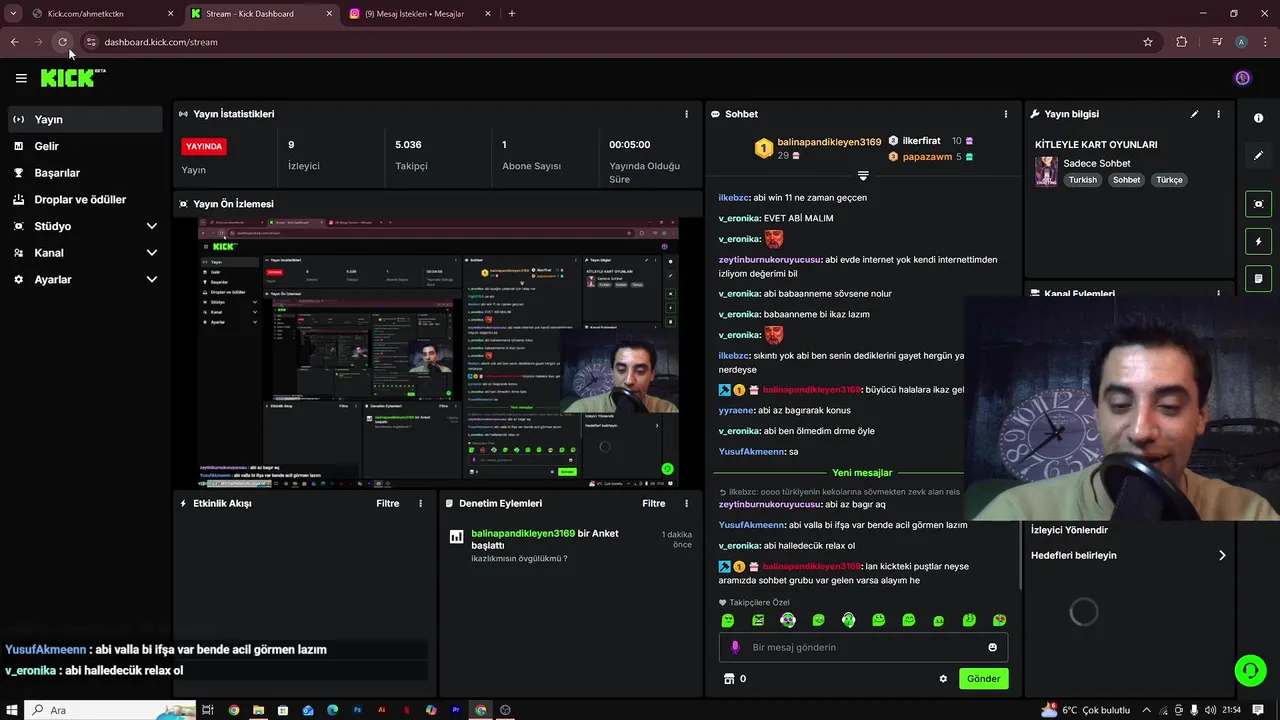Open Yayın İstatistikleri panel three-dot menu
Viewport: 1280px width, 720px height.
click(686, 114)
